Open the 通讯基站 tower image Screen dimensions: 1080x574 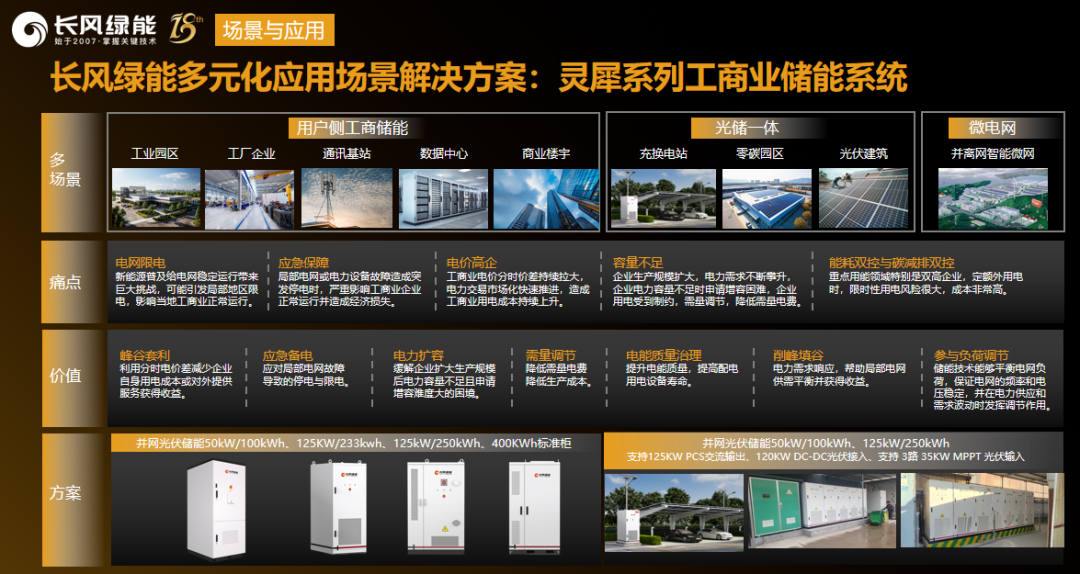point(346,198)
